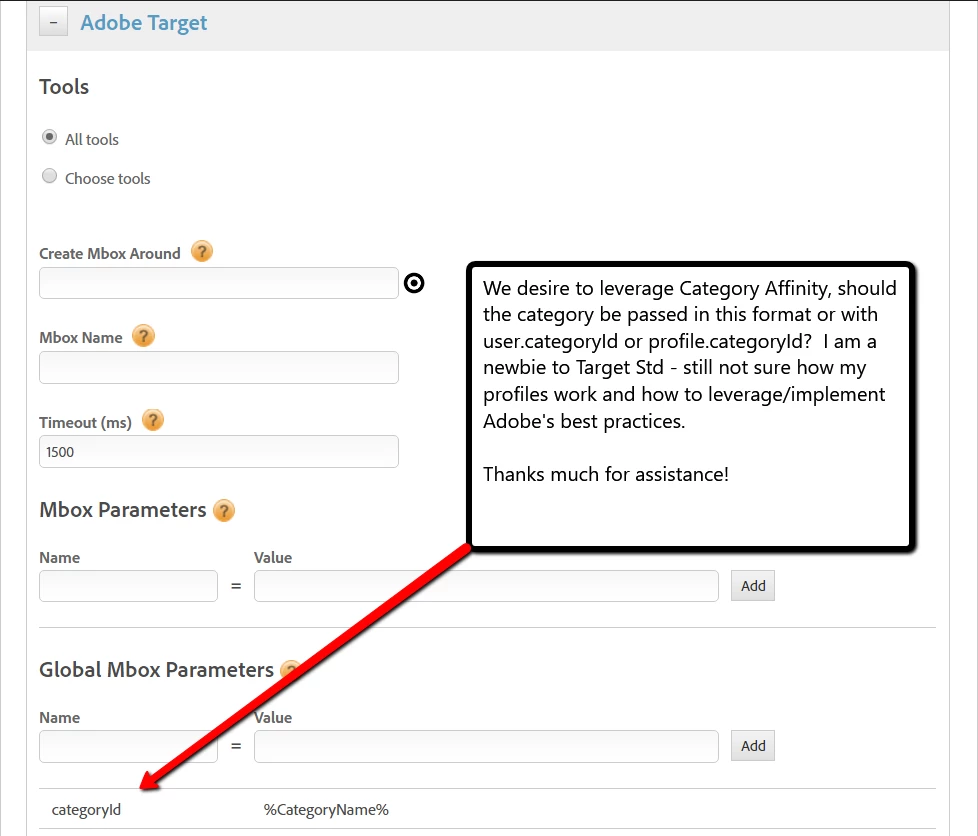Click the element selector target icon

414,283
